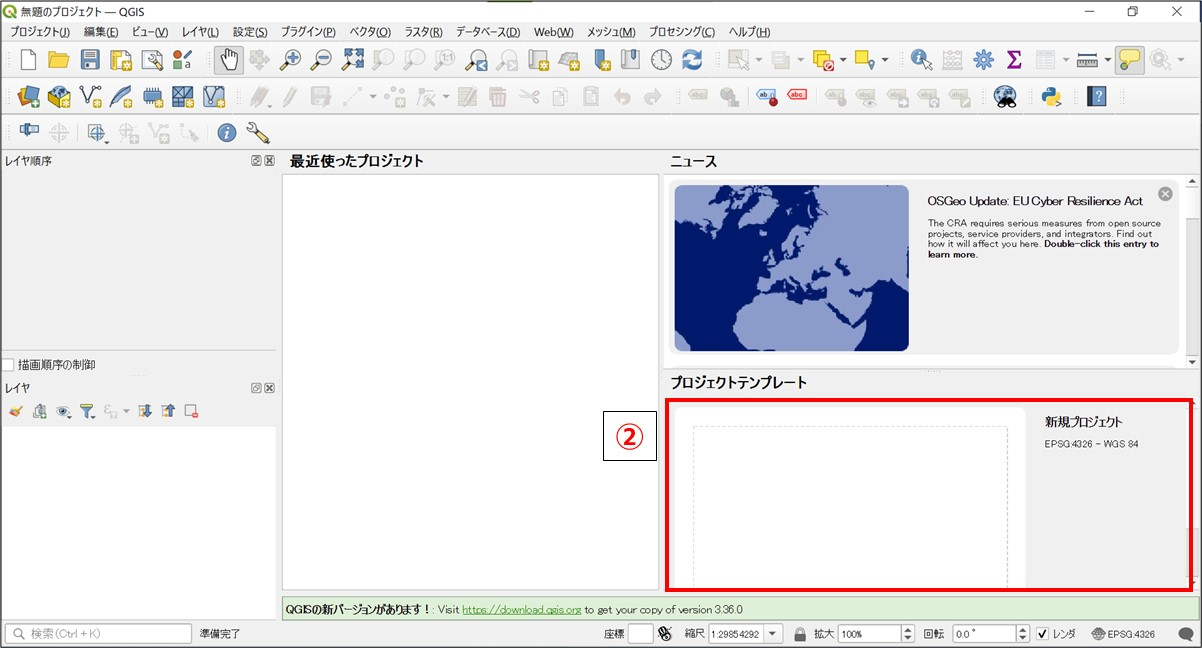Click the New GeoPackage Layer icon

pos(59,97)
